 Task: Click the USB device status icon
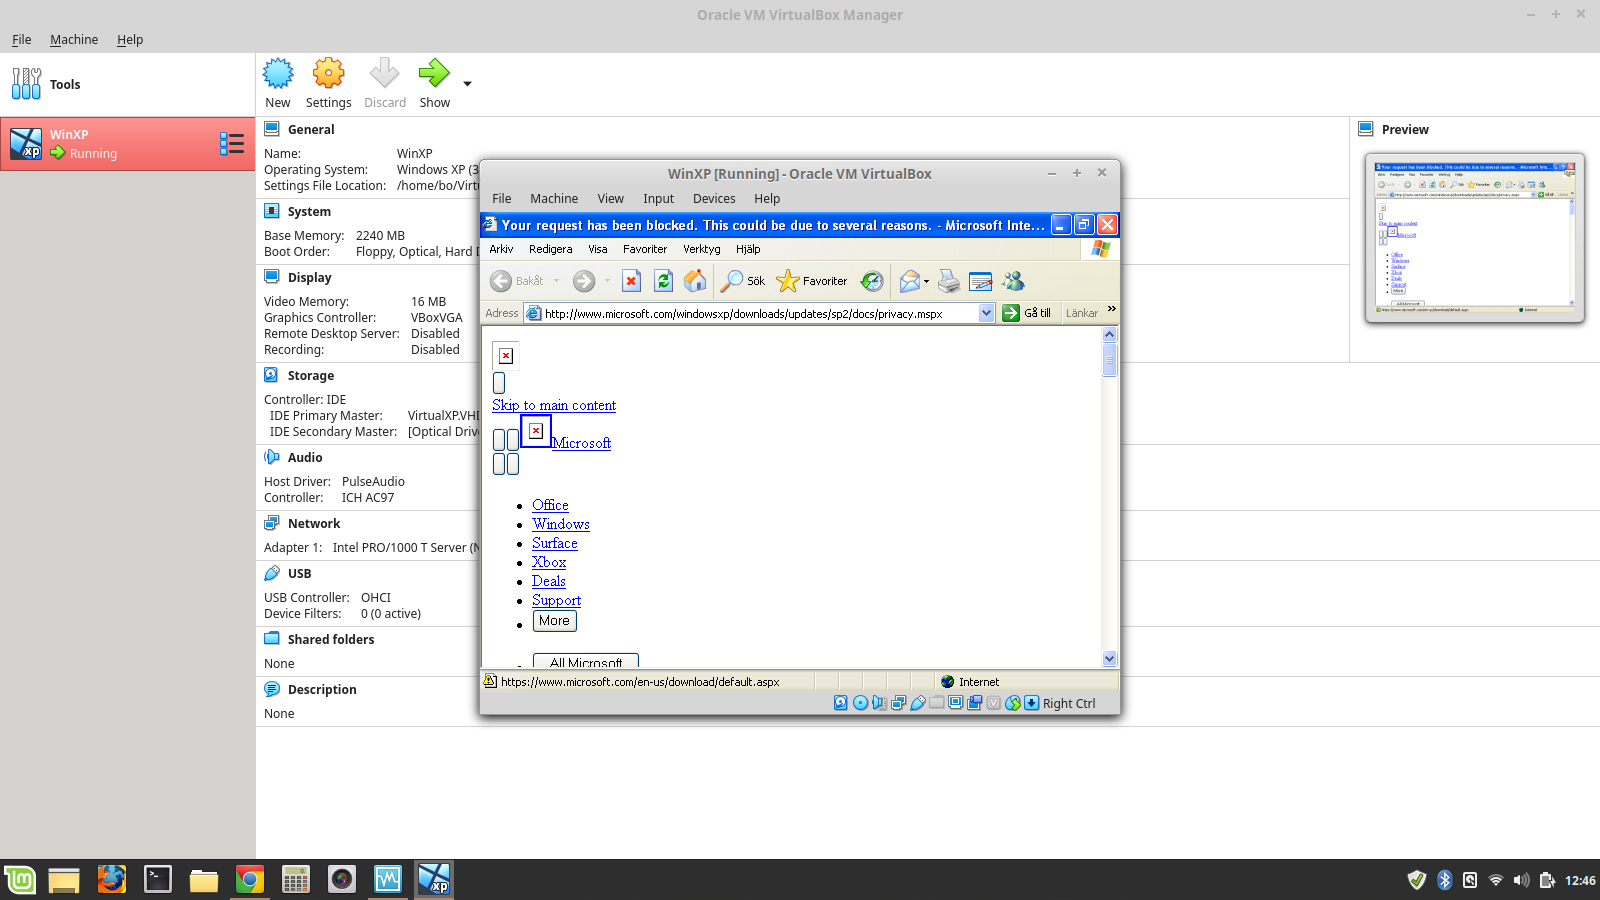pos(918,703)
